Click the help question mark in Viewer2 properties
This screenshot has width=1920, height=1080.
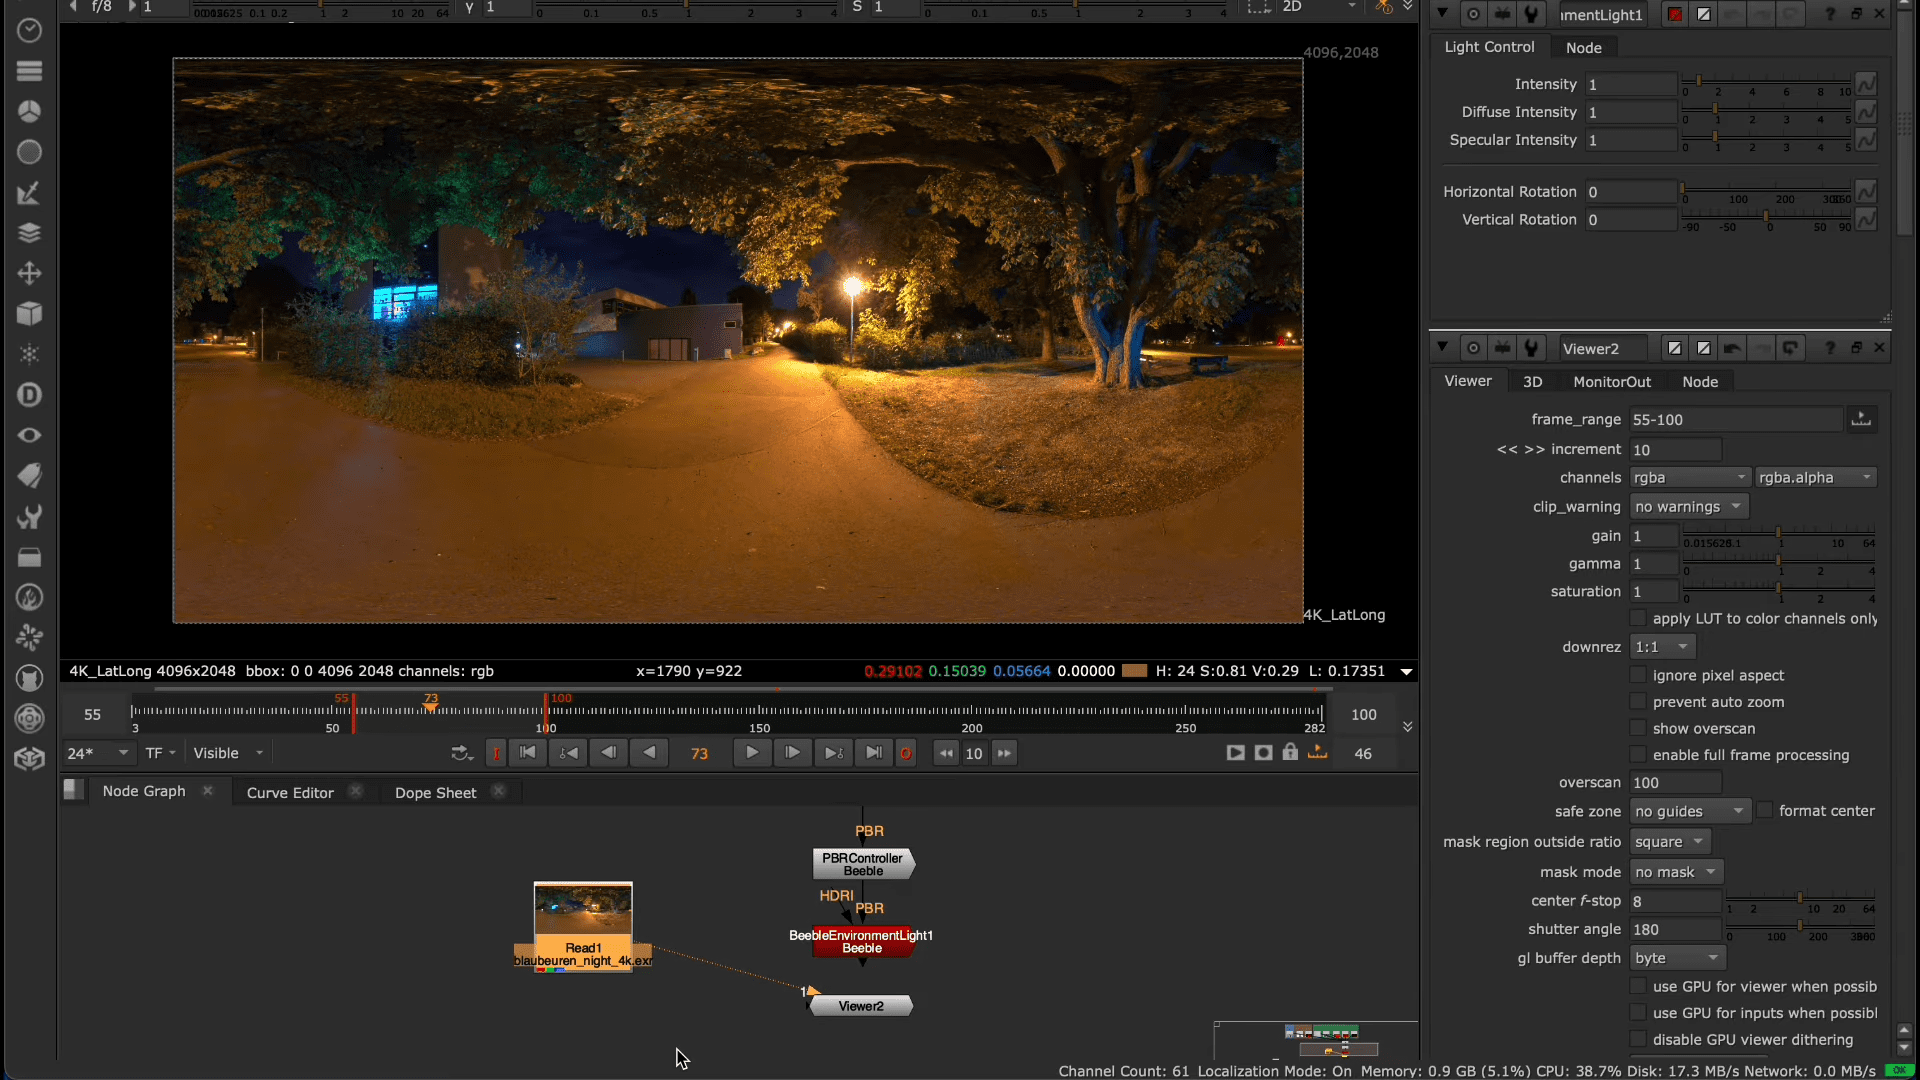click(1830, 348)
